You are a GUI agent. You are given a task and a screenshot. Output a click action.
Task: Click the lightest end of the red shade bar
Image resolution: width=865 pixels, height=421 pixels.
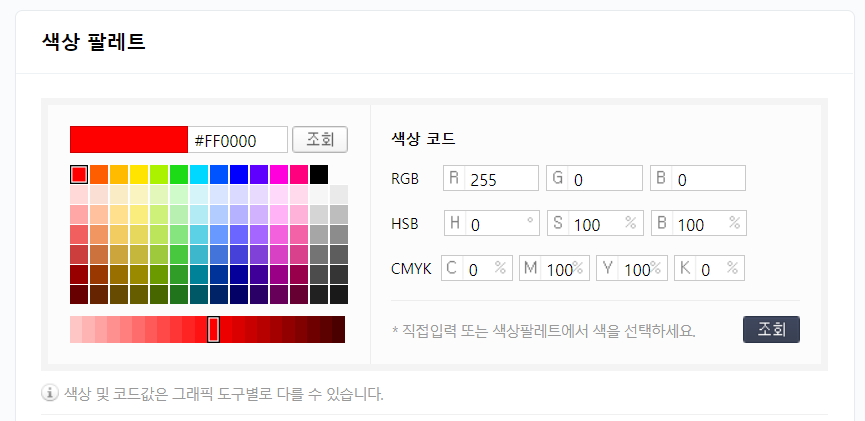coord(75,329)
